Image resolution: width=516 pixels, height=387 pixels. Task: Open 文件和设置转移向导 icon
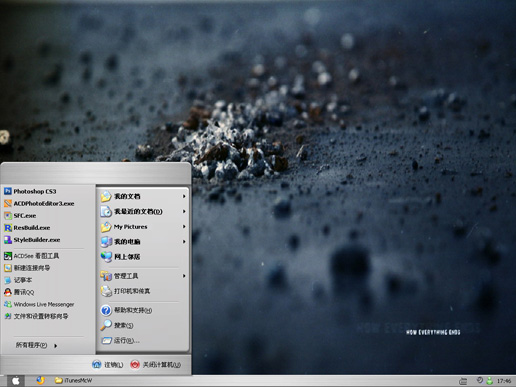pyautogui.click(x=8, y=316)
